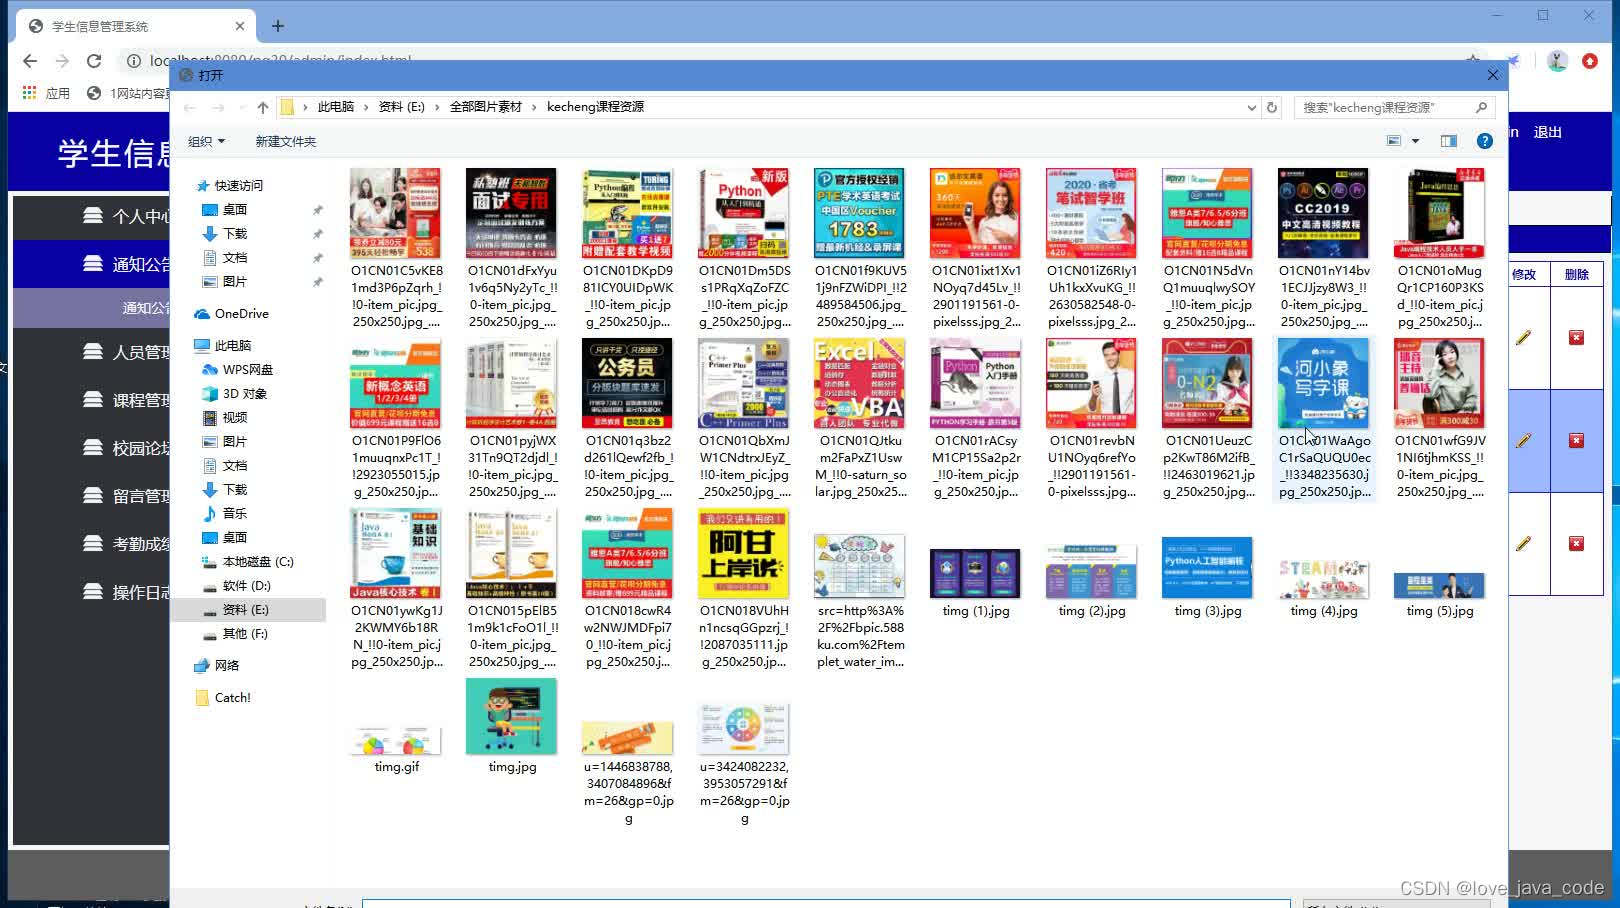Open a new browser tab
Screen dimensions: 1620x908
[x=278, y=26]
